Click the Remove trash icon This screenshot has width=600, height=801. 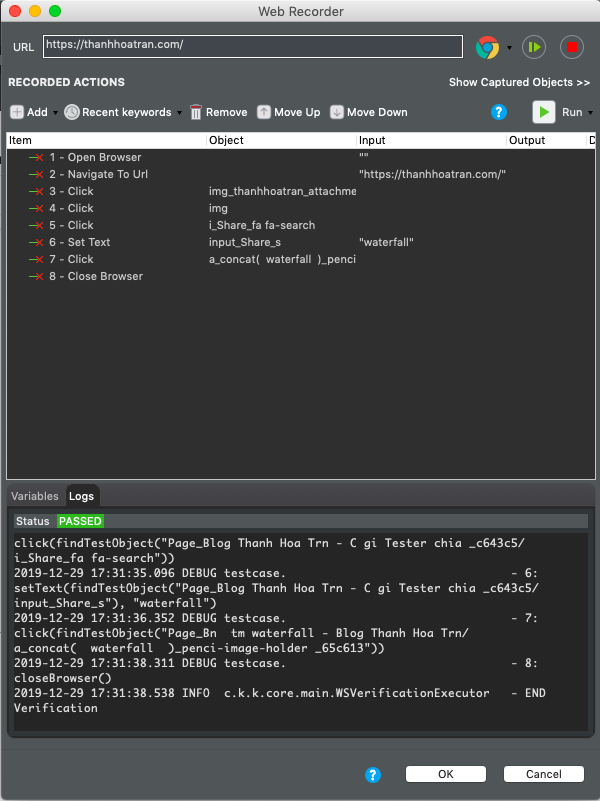196,112
